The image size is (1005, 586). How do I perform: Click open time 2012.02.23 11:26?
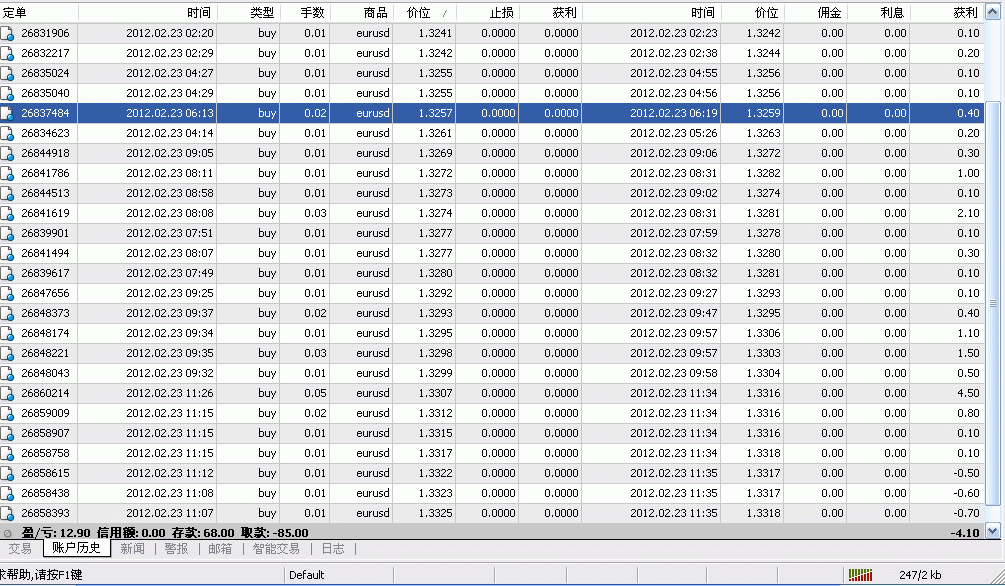[170, 394]
